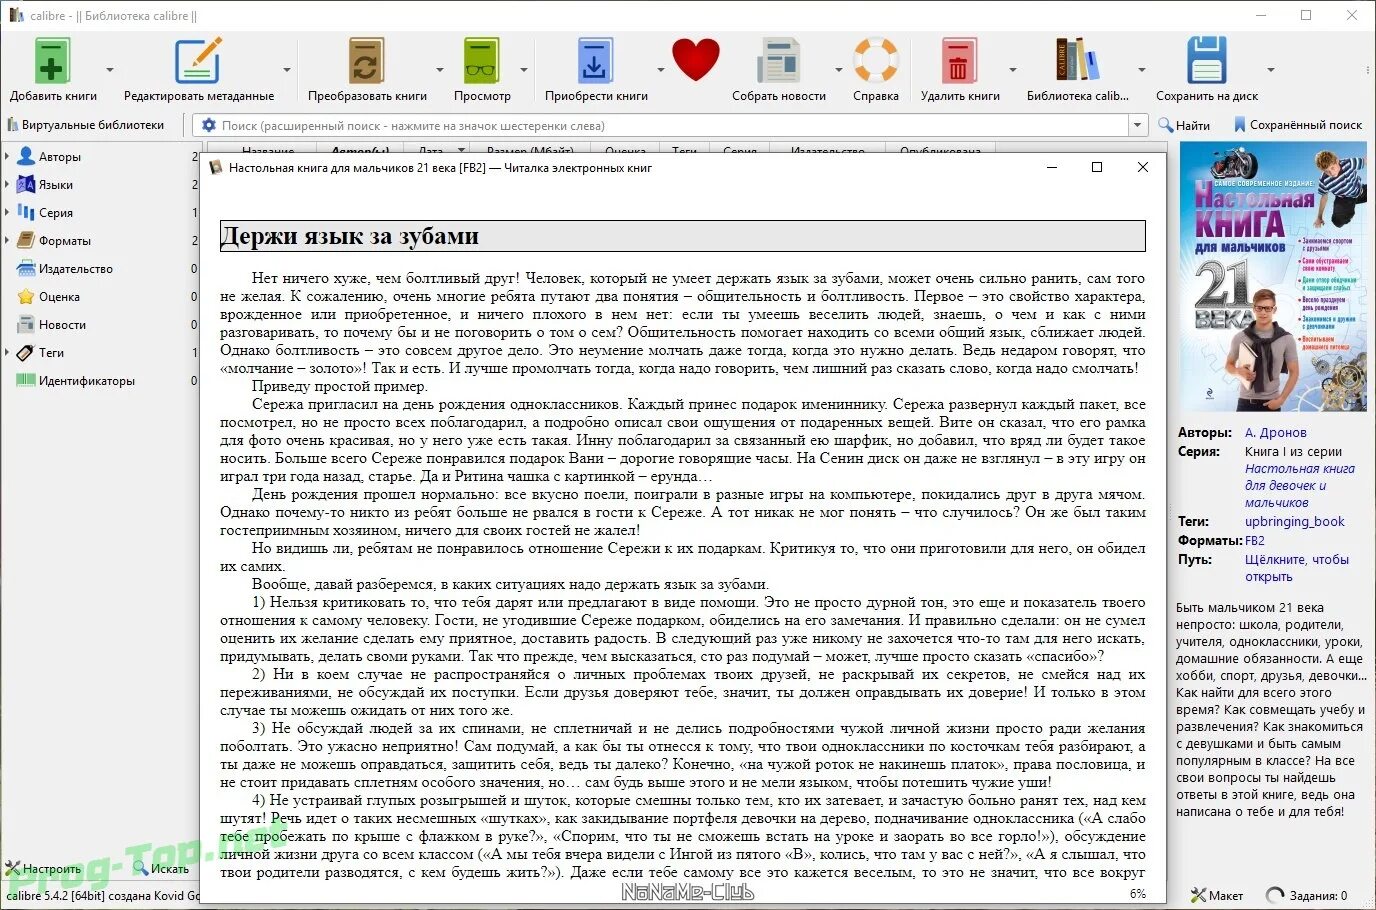Click Configure (Настроить) in tag browser

(43, 869)
